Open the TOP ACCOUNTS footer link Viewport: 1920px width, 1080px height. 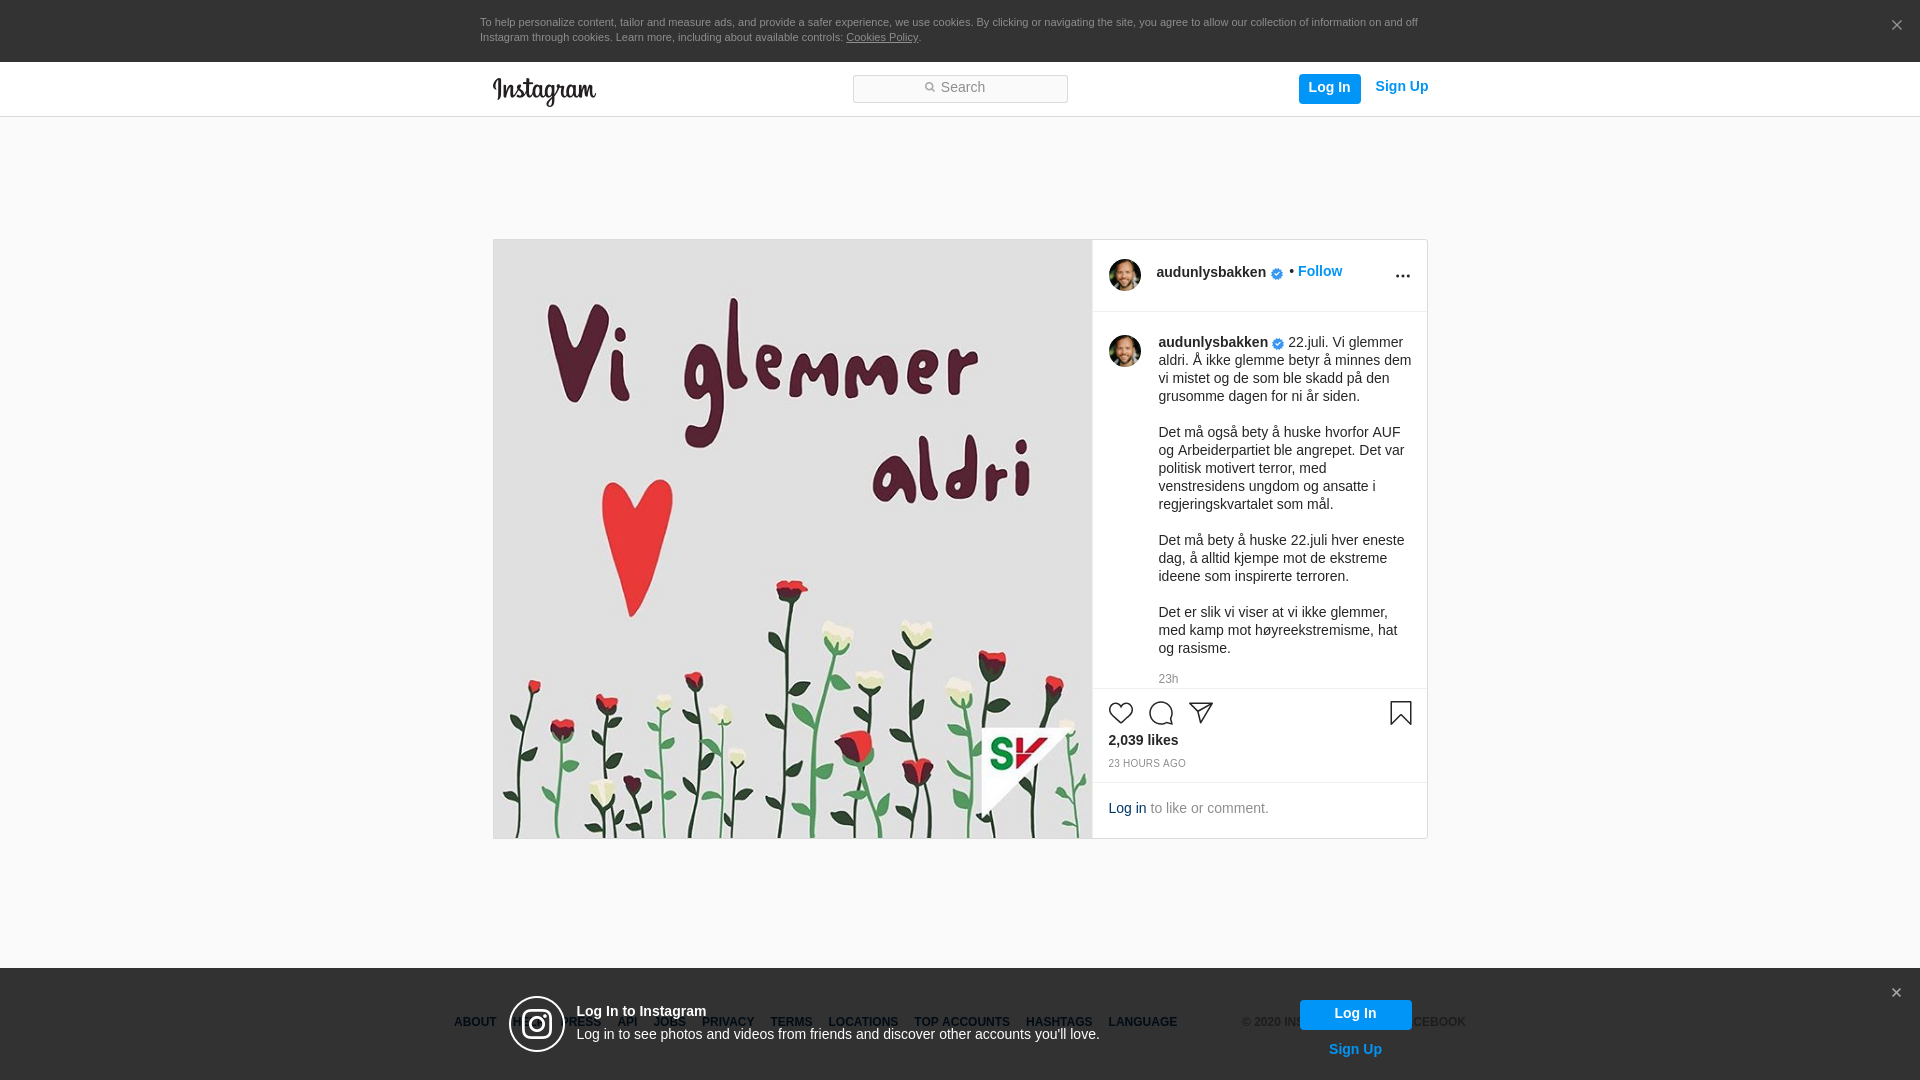click(961, 1022)
